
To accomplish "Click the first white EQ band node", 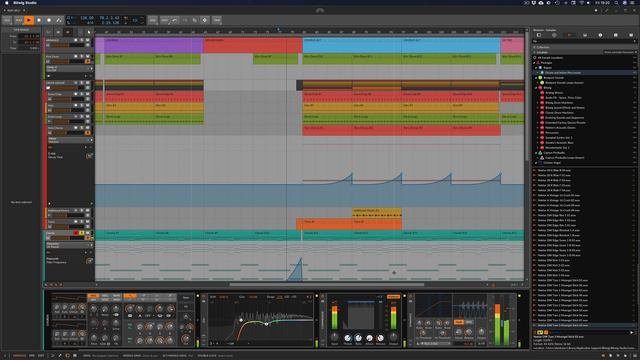I will click(x=241, y=320).
